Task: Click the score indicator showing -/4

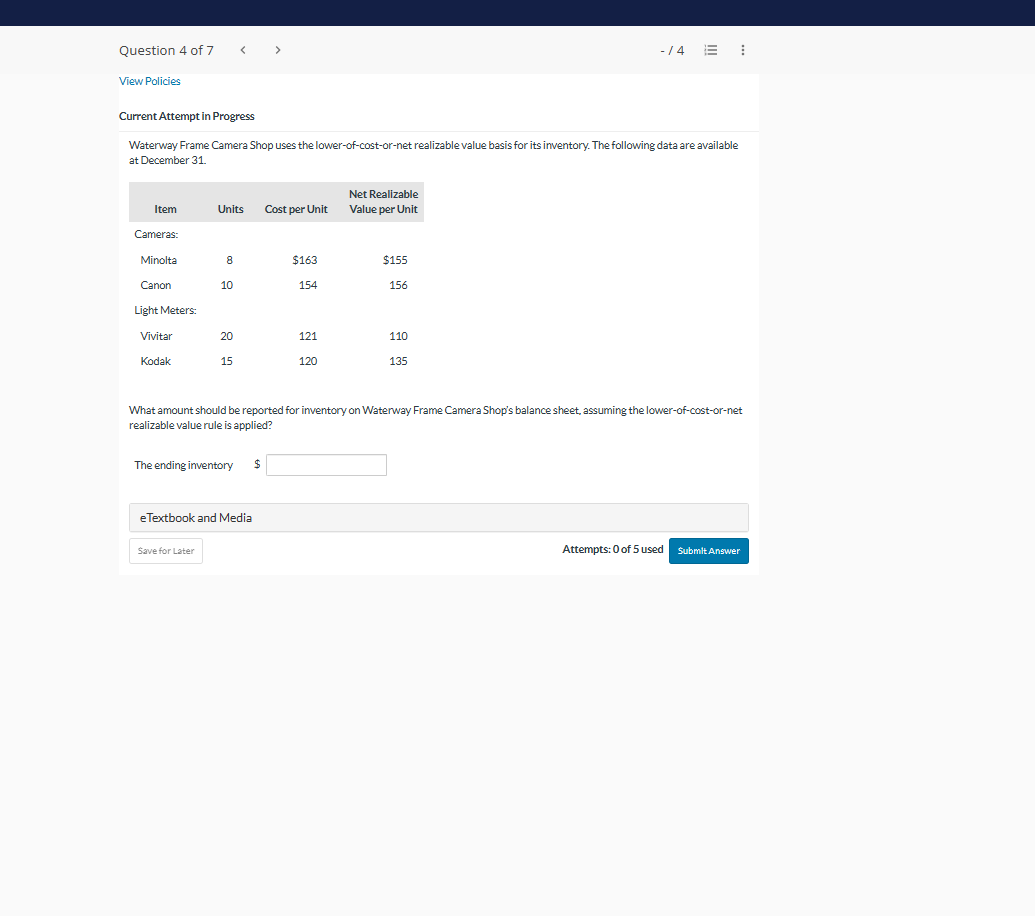Action: click(672, 49)
